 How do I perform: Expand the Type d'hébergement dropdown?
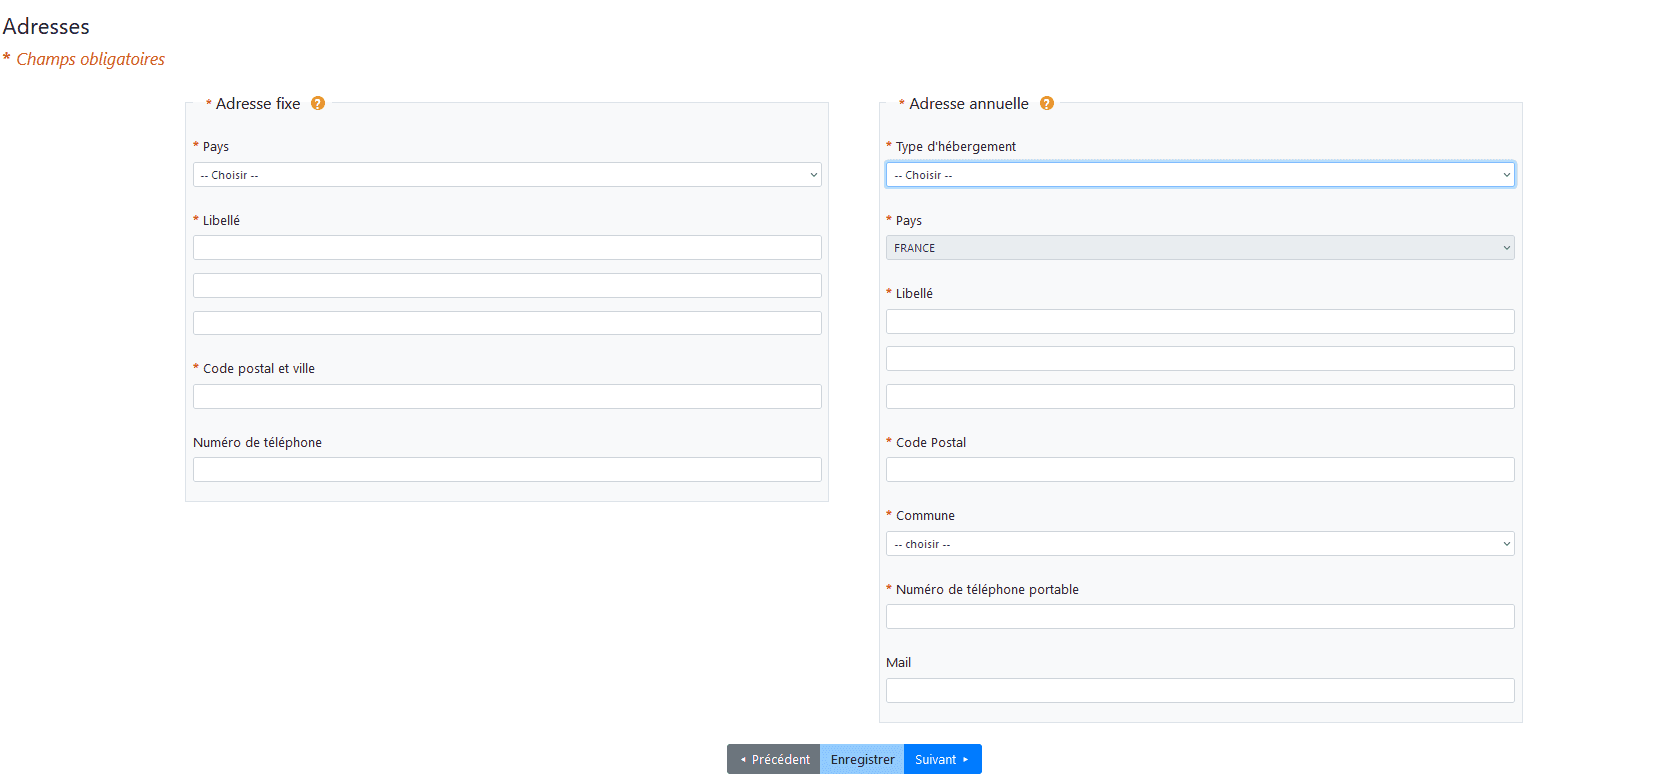(x=1200, y=175)
